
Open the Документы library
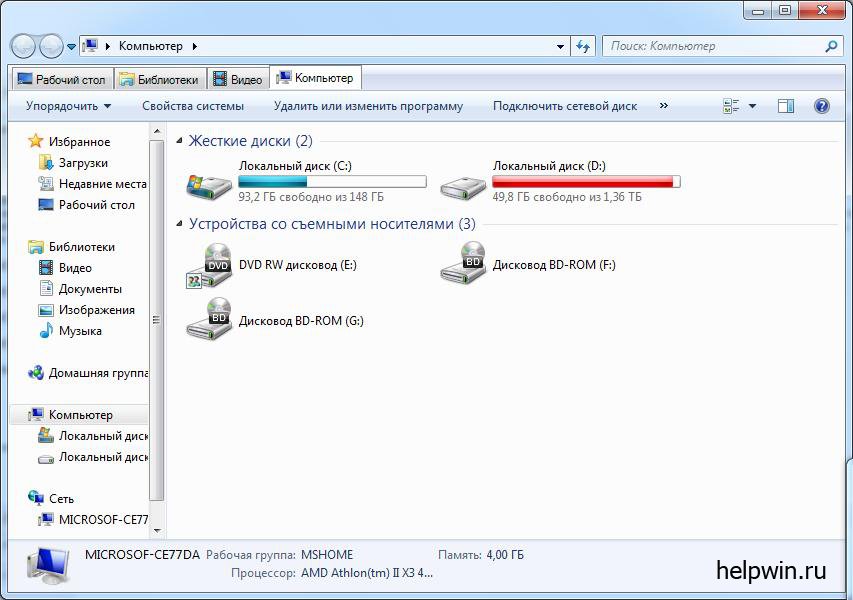coord(90,289)
